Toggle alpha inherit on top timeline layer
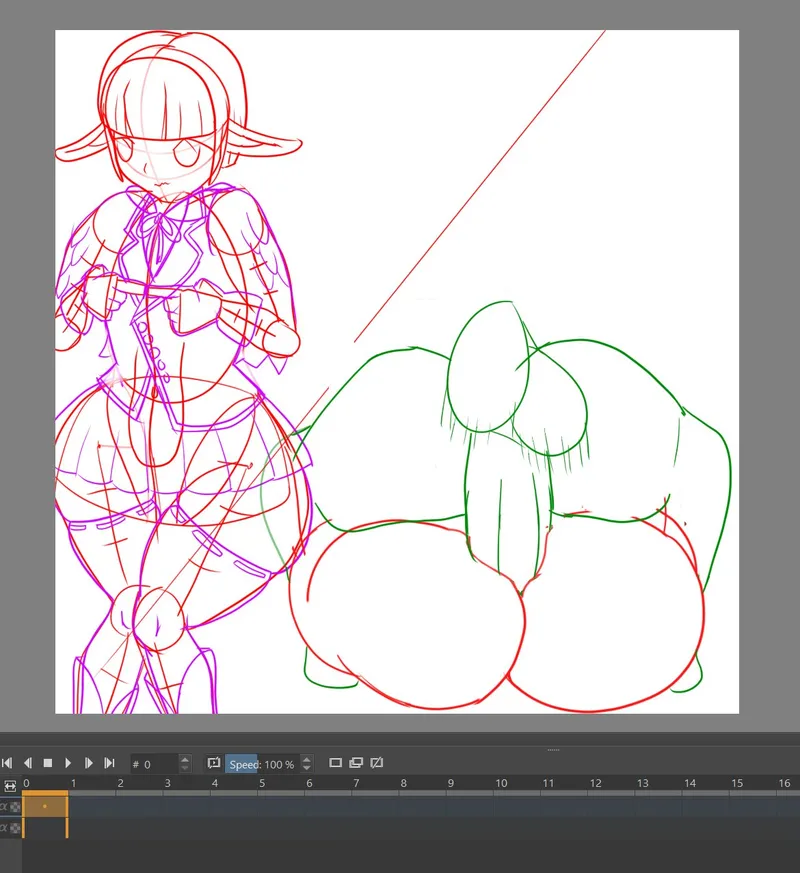Image resolution: width=800 pixels, height=873 pixels. [4, 806]
